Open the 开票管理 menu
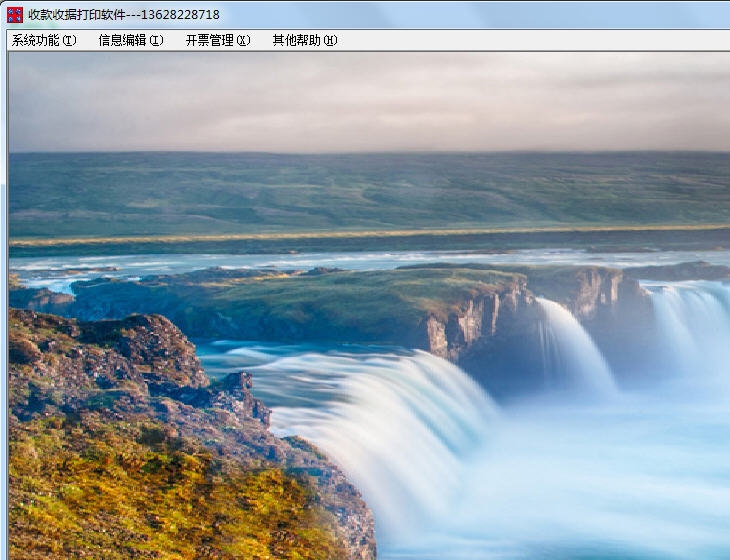 click(x=217, y=41)
